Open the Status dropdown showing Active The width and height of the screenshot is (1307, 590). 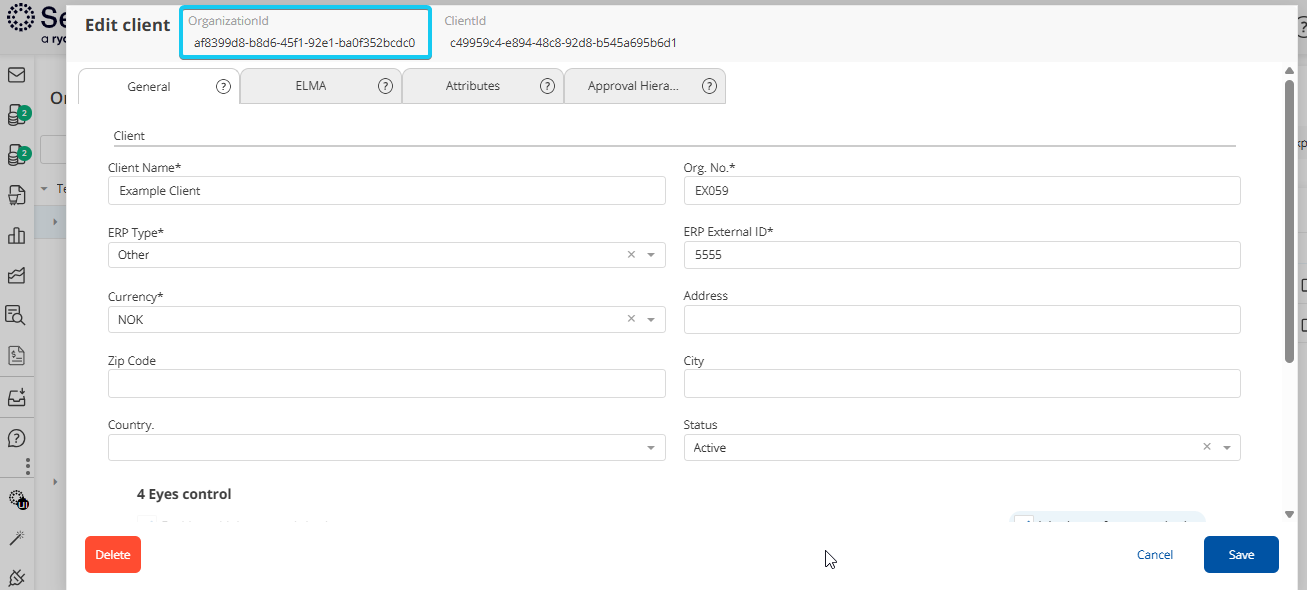[x=1226, y=447]
